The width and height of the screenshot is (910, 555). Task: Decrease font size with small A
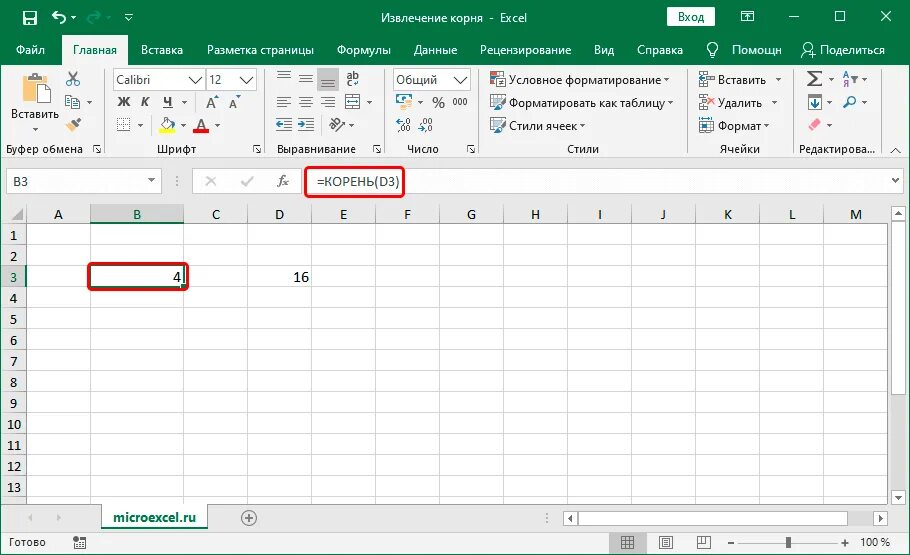tap(234, 103)
